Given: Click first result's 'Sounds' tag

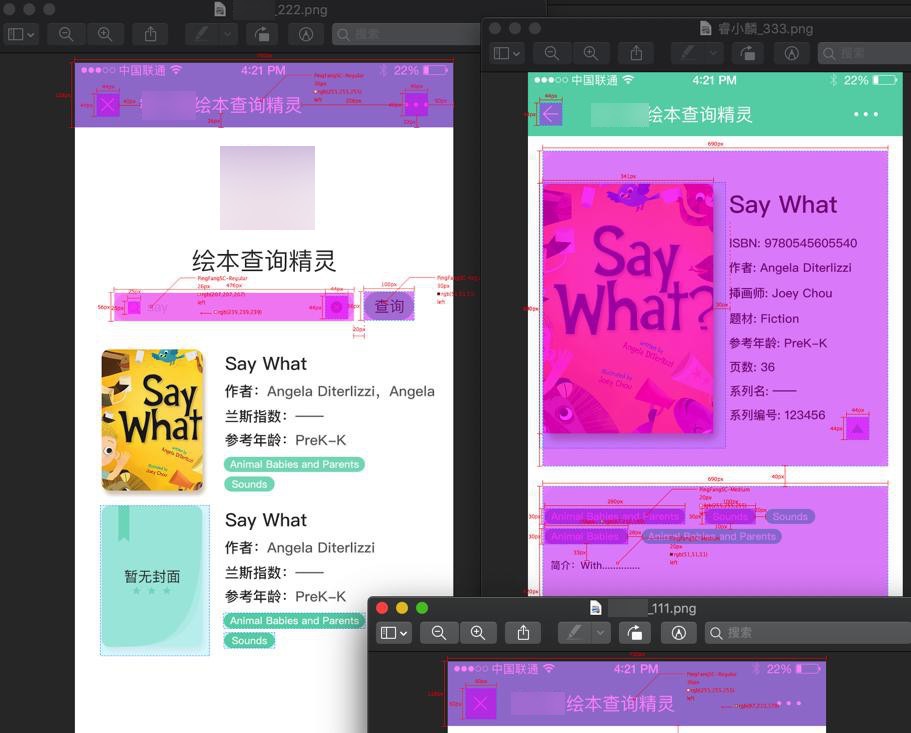Looking at the screenshot, I should point(249,484).
